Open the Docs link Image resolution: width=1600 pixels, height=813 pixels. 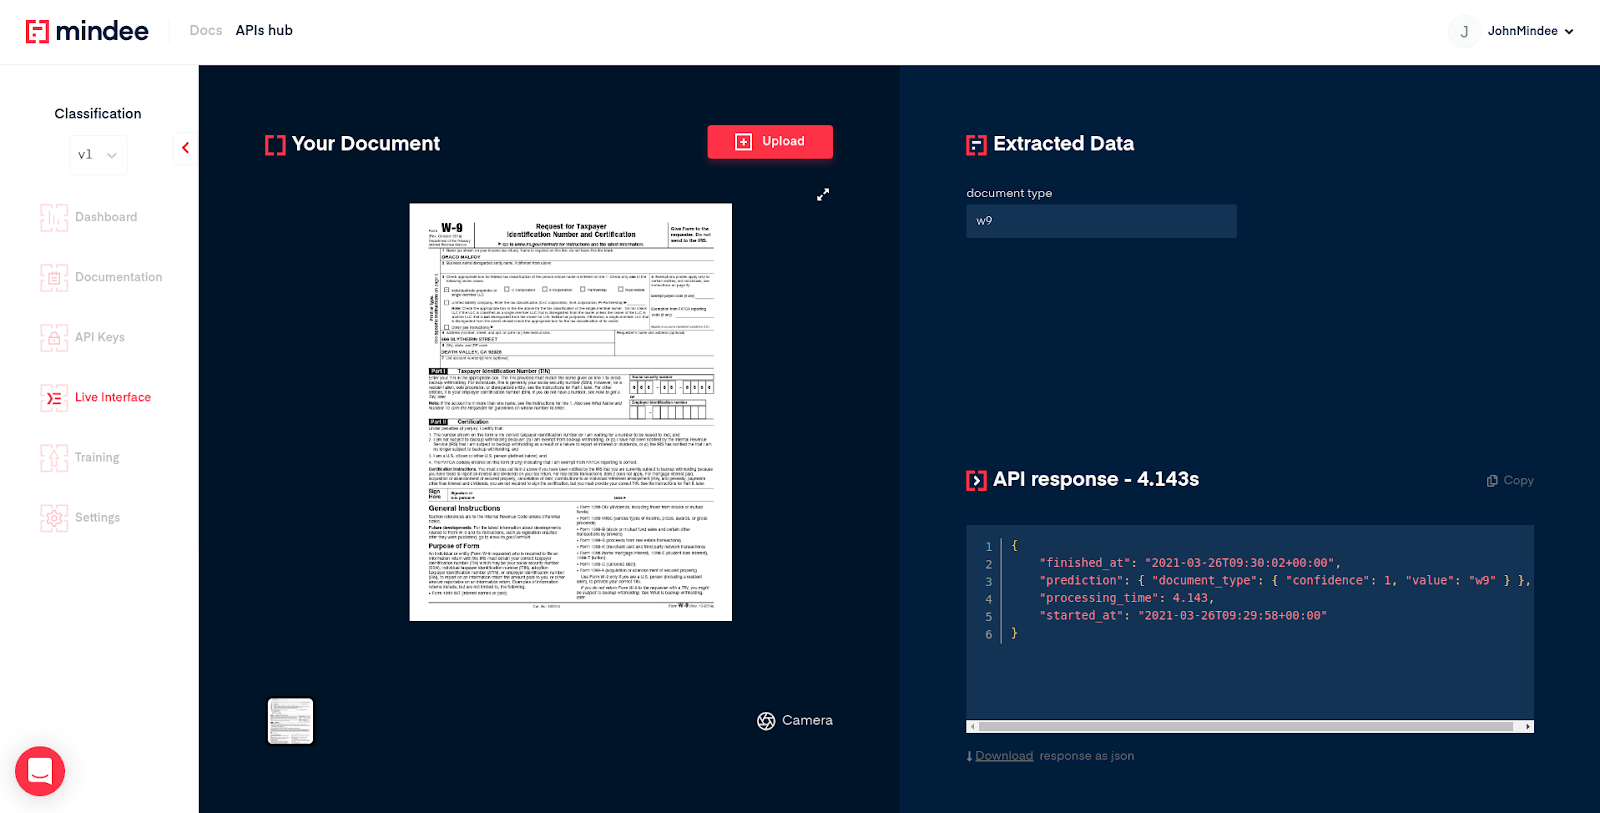tap(206, 31)
